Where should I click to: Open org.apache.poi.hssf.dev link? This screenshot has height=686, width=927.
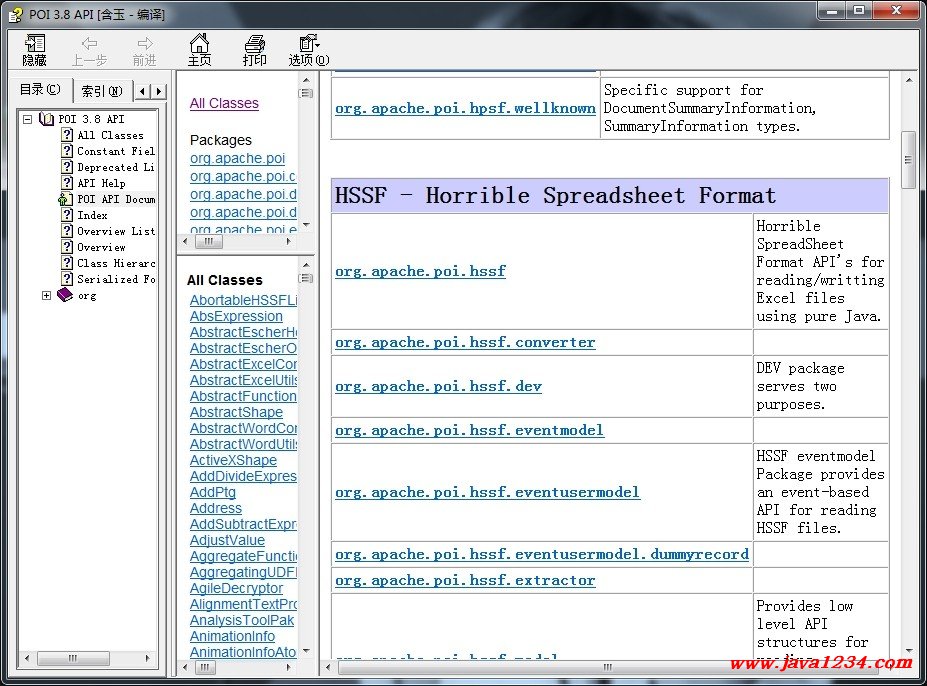point(438,386)
